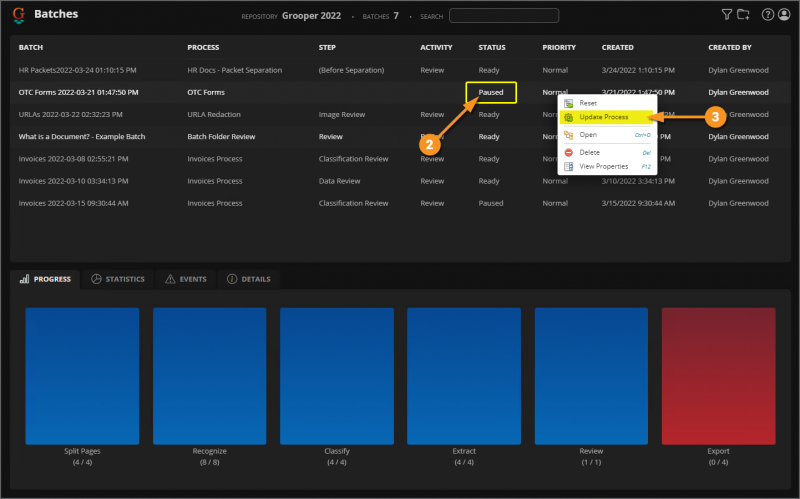Viewport: 800px width, 499px height.
Task: Switch to the Statistics tab
Action: 118,279
